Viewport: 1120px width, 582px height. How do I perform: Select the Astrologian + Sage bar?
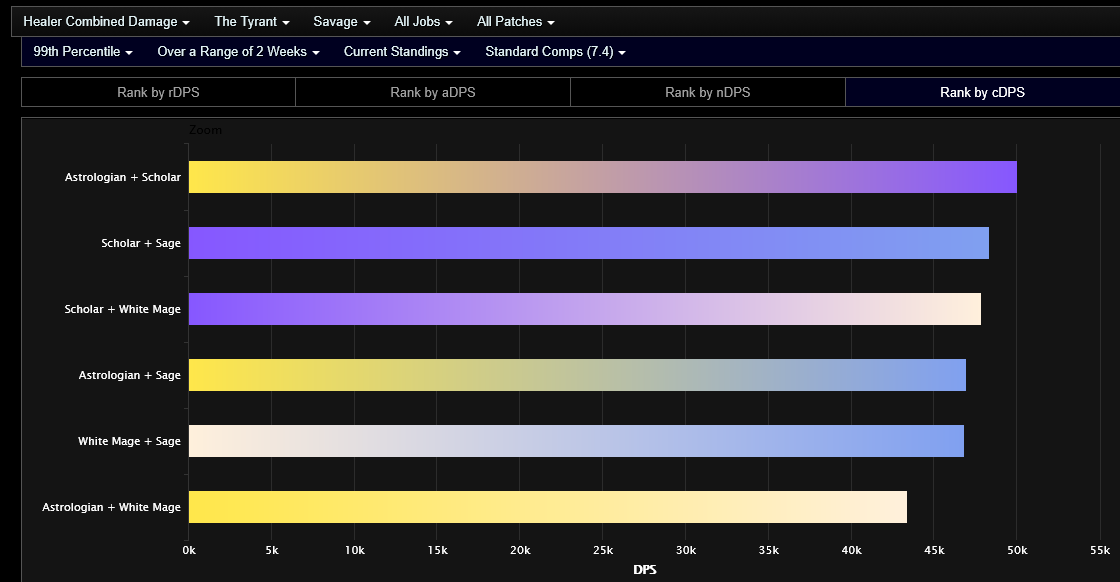click(x=577, y=375)
